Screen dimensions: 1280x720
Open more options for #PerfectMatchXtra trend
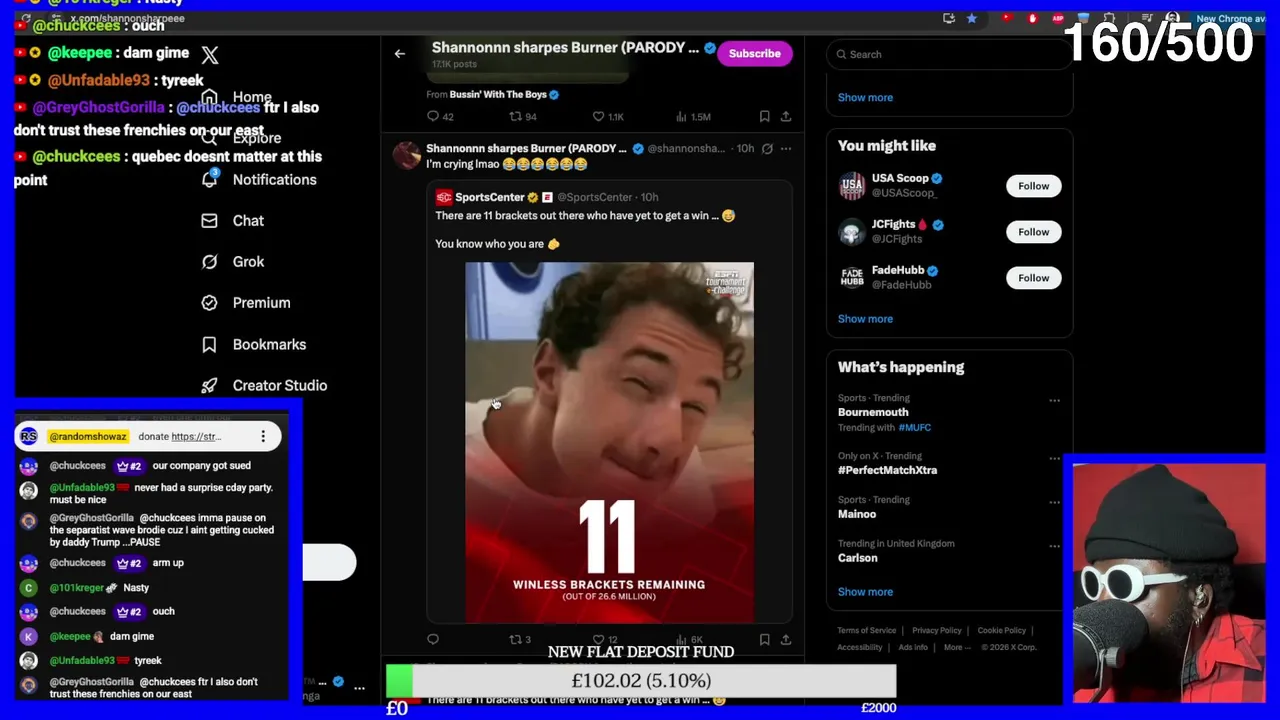coord(1054,458)
